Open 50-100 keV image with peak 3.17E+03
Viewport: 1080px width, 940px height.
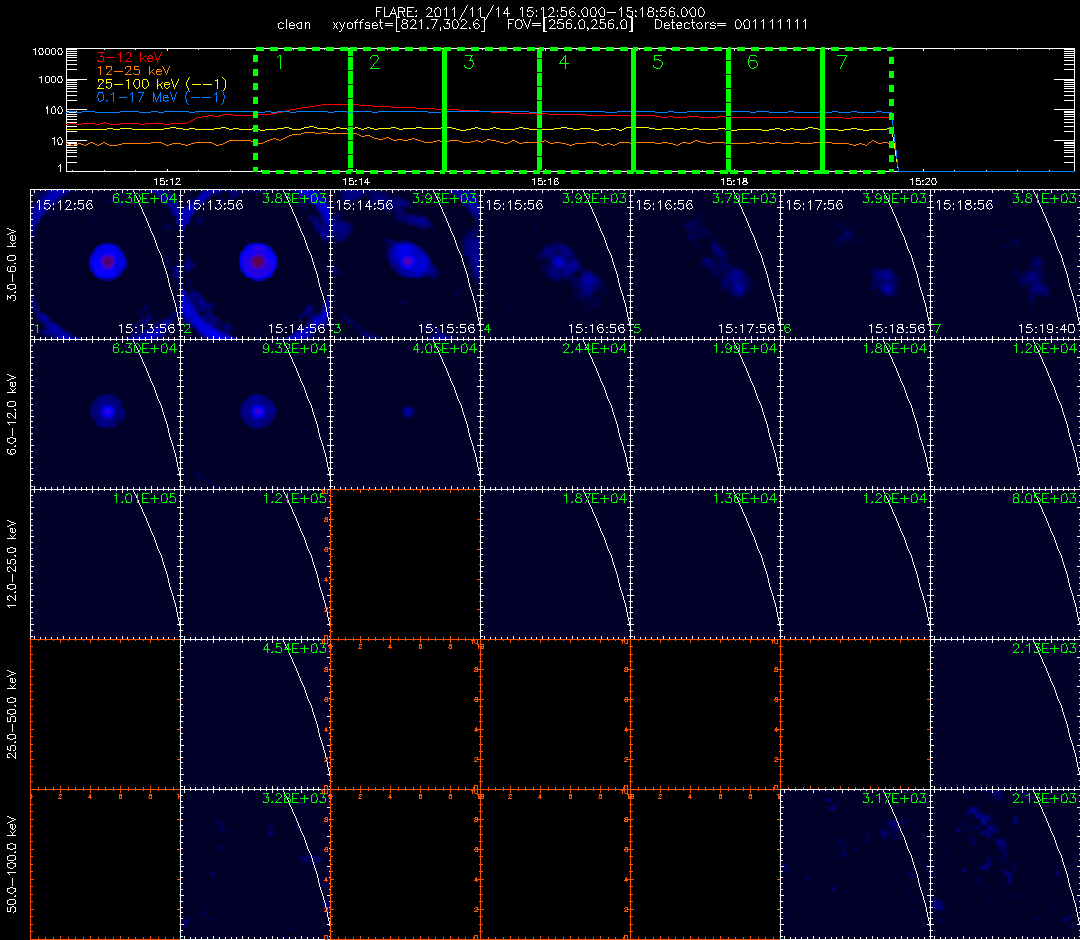855,864
